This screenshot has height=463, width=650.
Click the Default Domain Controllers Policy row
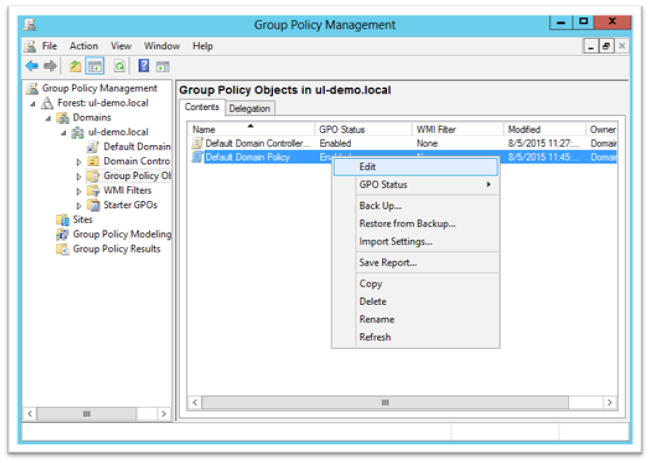click(258, 143)
